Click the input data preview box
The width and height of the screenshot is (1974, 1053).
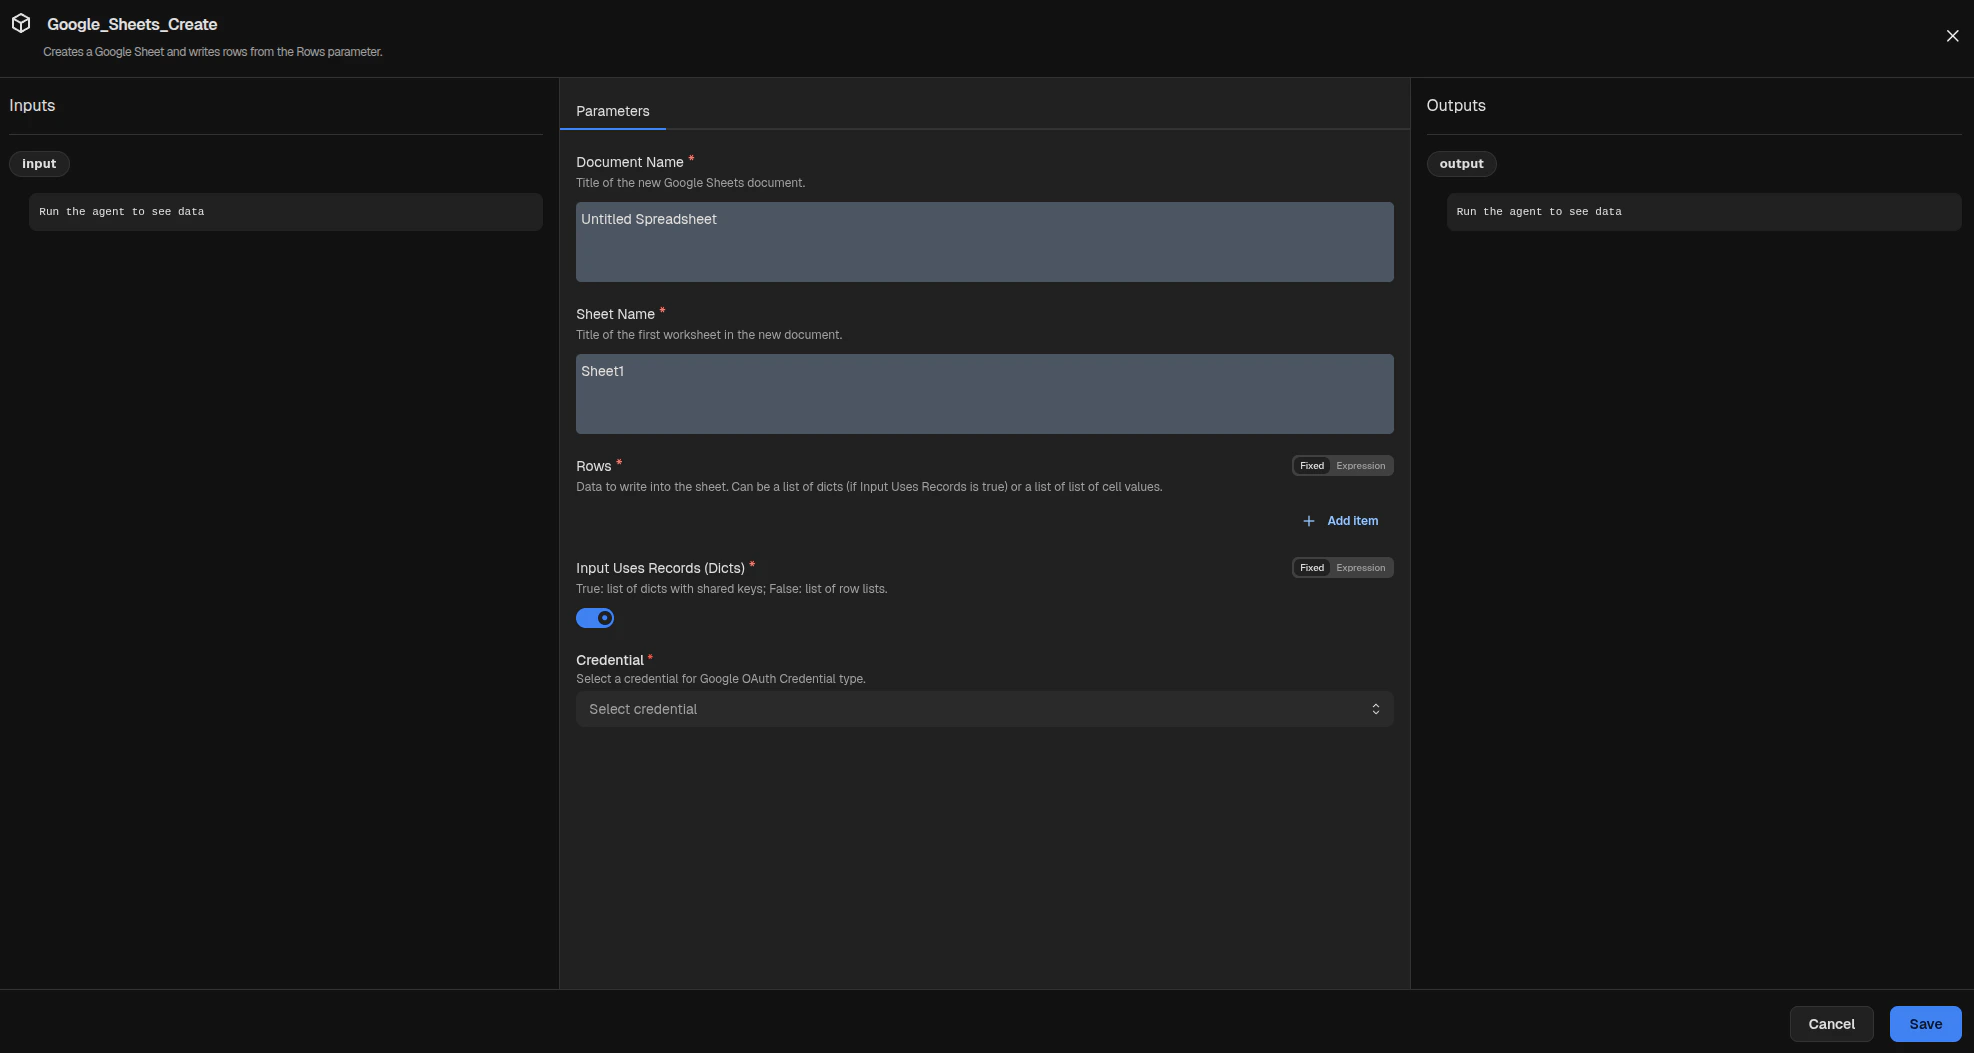click(x=285, y=212)
